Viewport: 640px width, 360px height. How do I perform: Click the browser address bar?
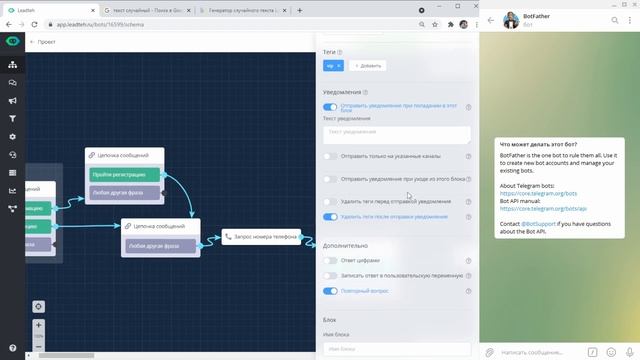pos(231,24)
